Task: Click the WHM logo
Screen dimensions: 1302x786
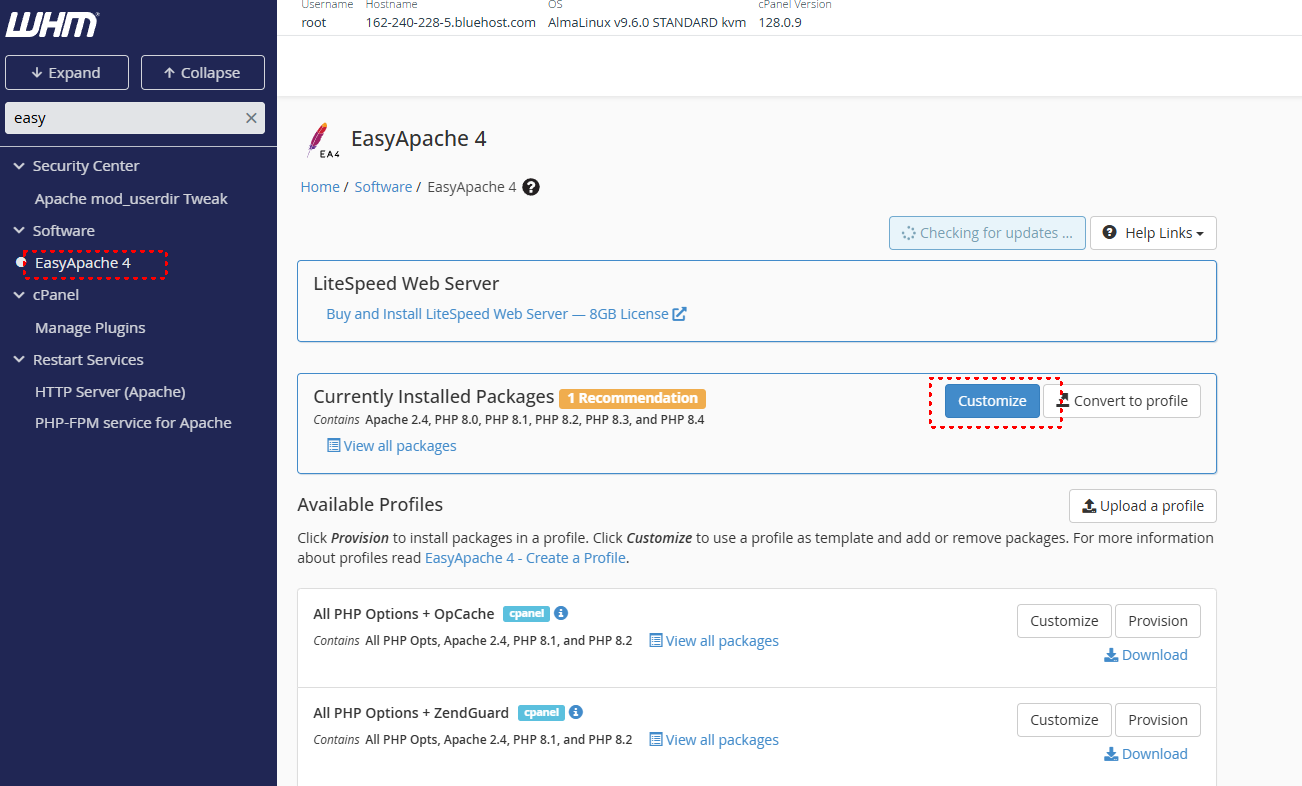Action: pyautogui.click(x=53, y=24)
